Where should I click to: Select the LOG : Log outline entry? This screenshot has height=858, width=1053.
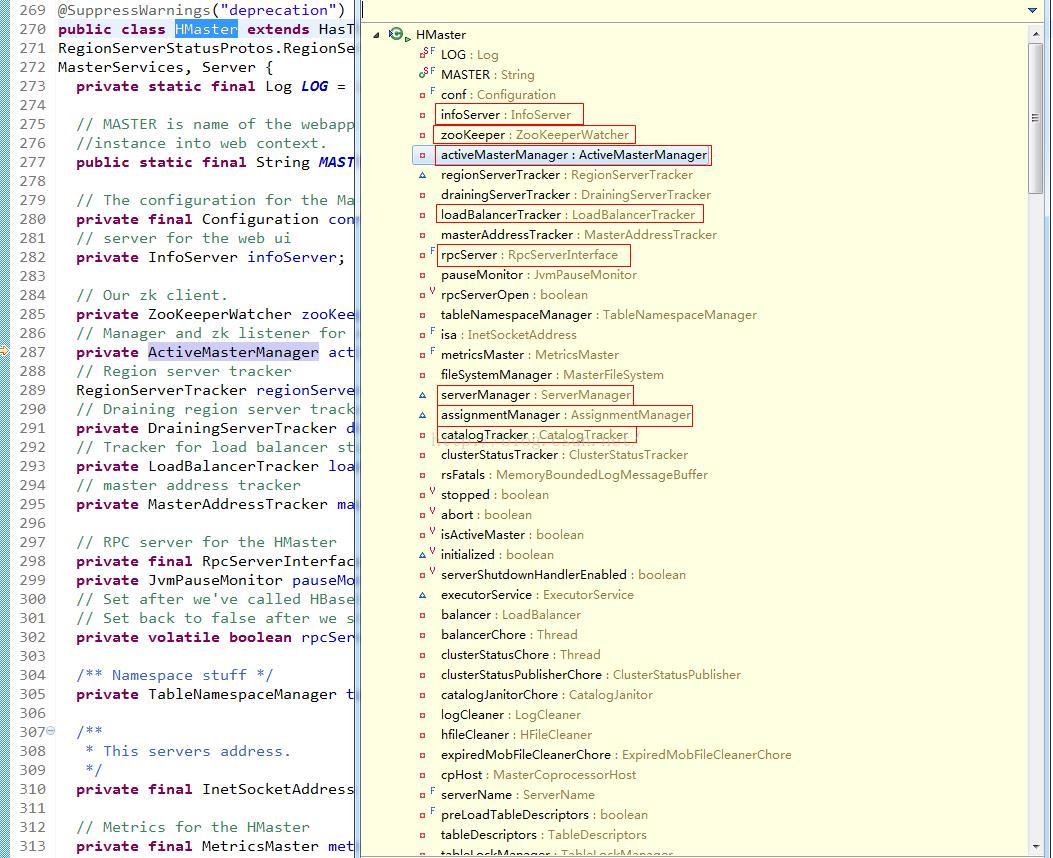click(469, 55)
